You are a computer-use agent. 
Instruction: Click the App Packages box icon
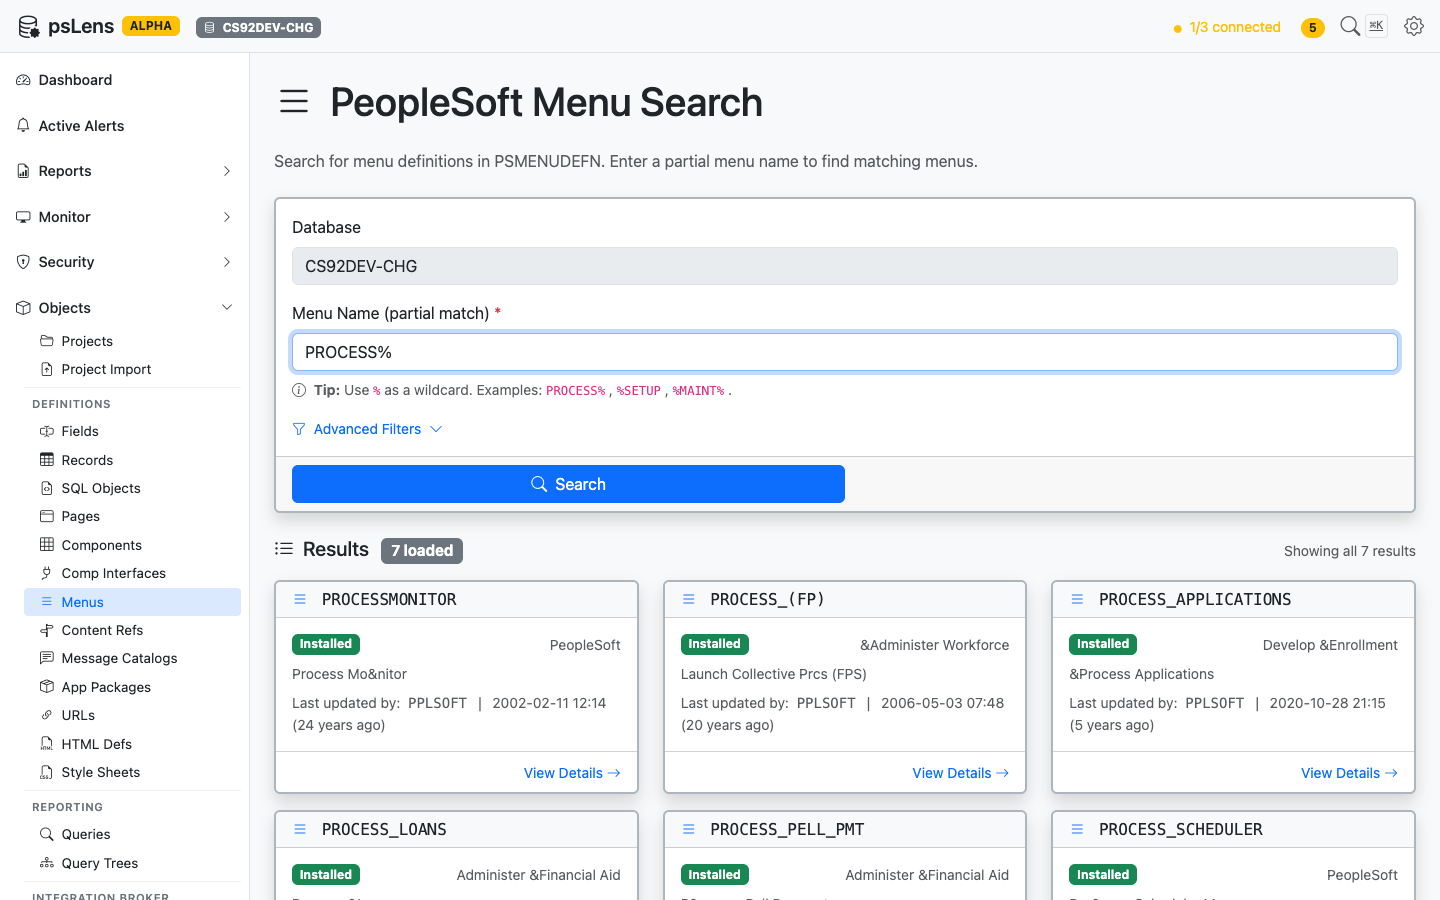click(47, 687)
